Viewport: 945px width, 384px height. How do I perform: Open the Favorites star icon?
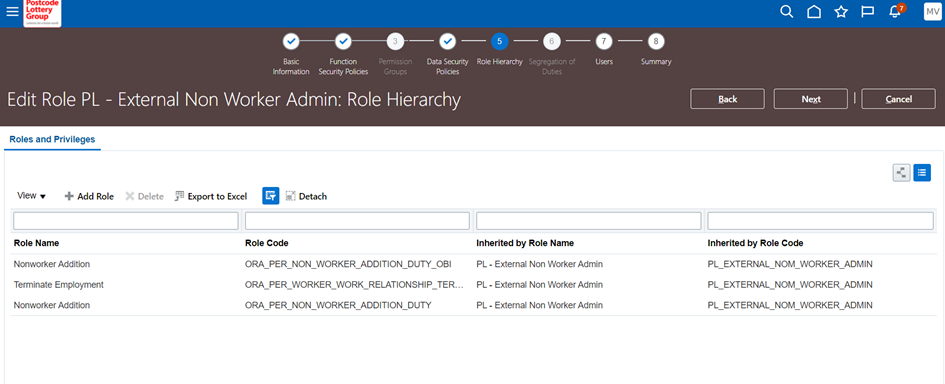pyautogui.click(x=841, y=11)
